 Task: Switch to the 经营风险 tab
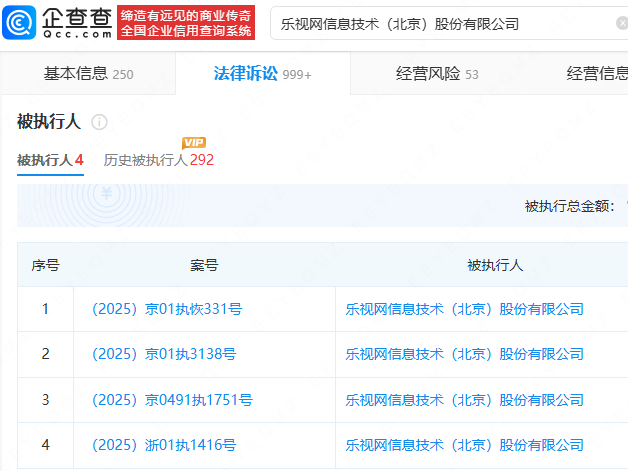(437, 73)
